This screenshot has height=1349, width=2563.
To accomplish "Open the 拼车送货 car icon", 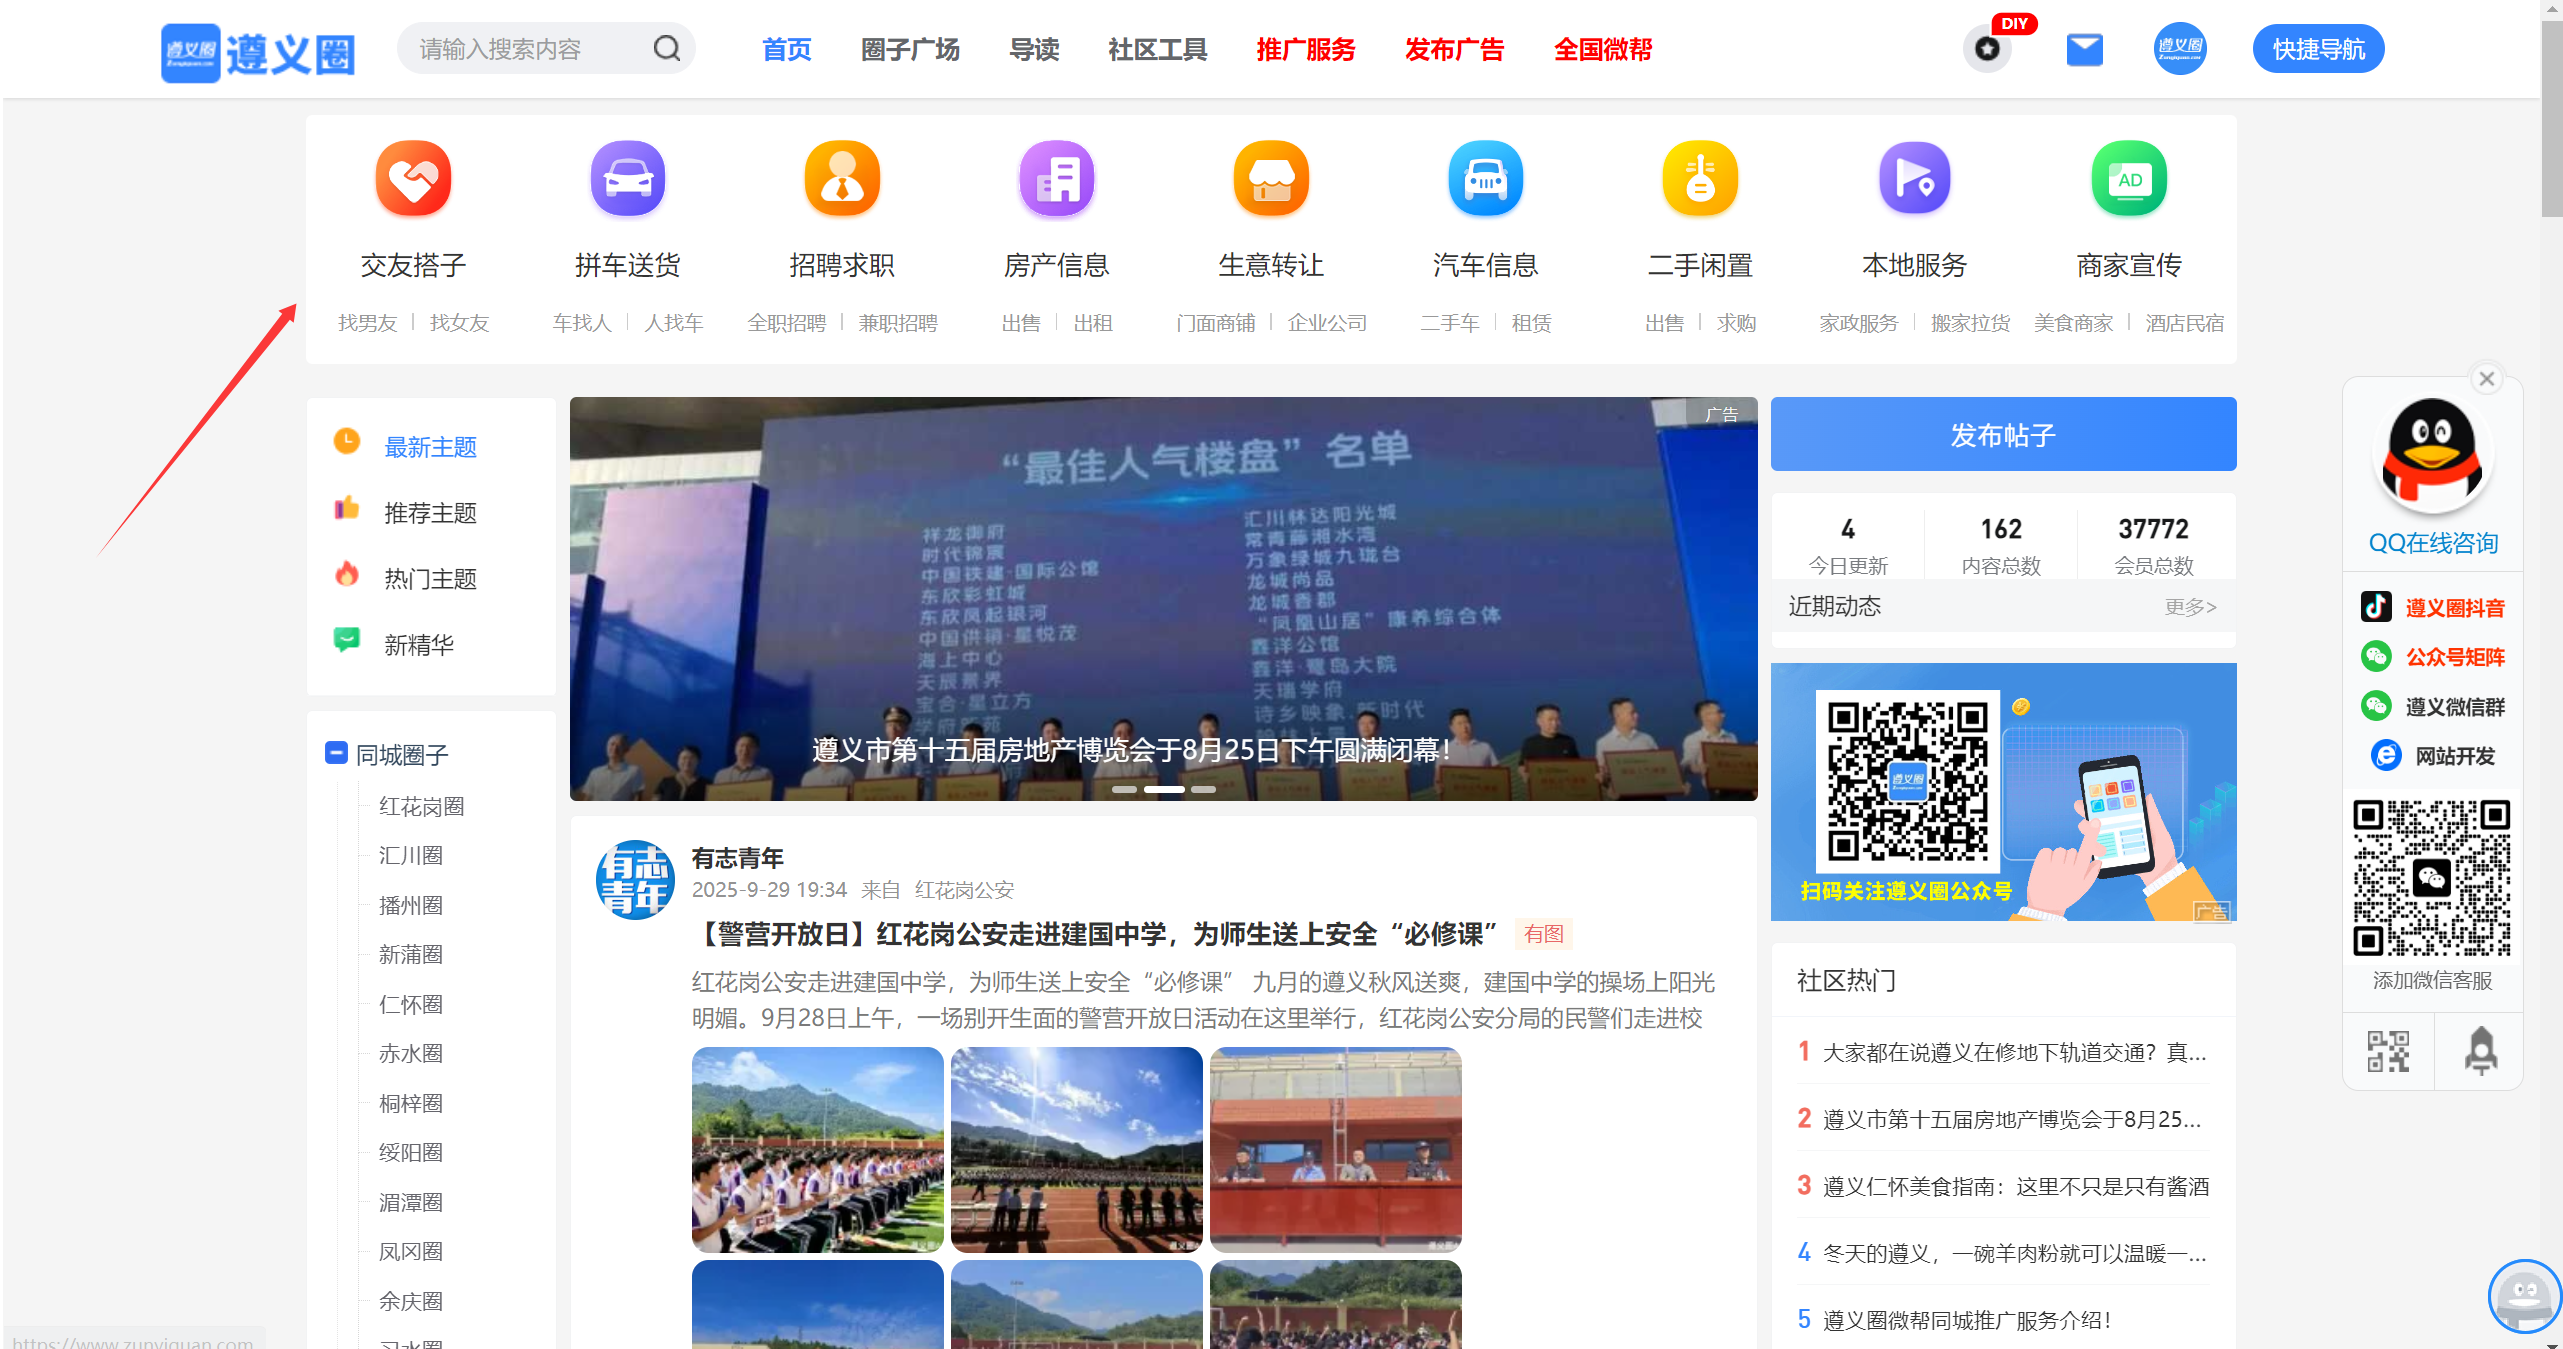I will point(627,178).
